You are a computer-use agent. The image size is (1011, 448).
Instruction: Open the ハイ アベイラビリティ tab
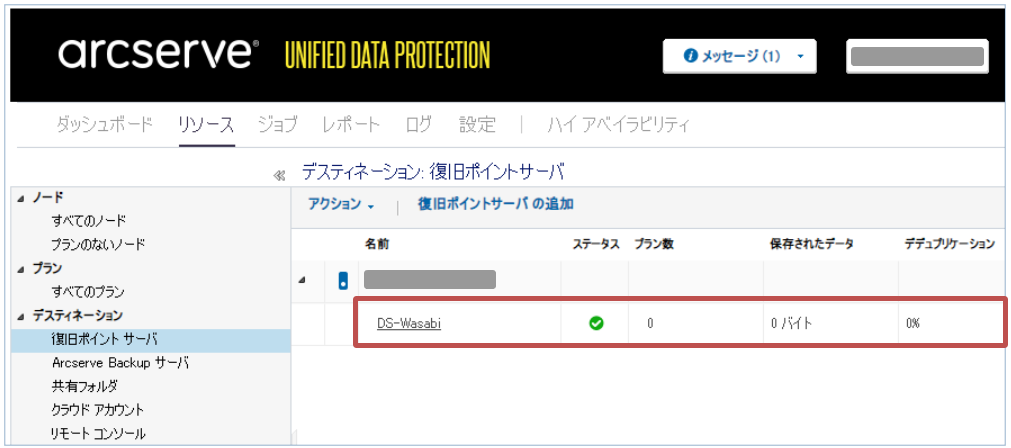point(617,125)
